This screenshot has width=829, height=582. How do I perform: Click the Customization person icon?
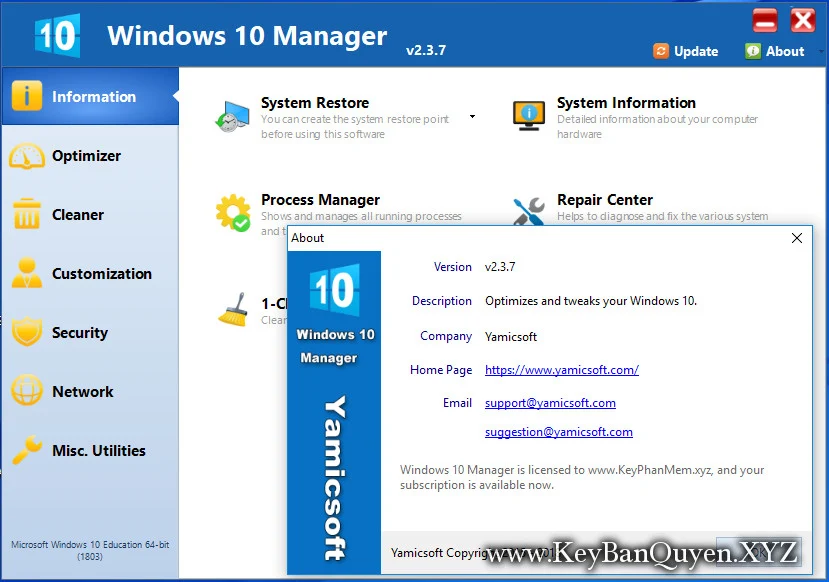pos(26,273)
